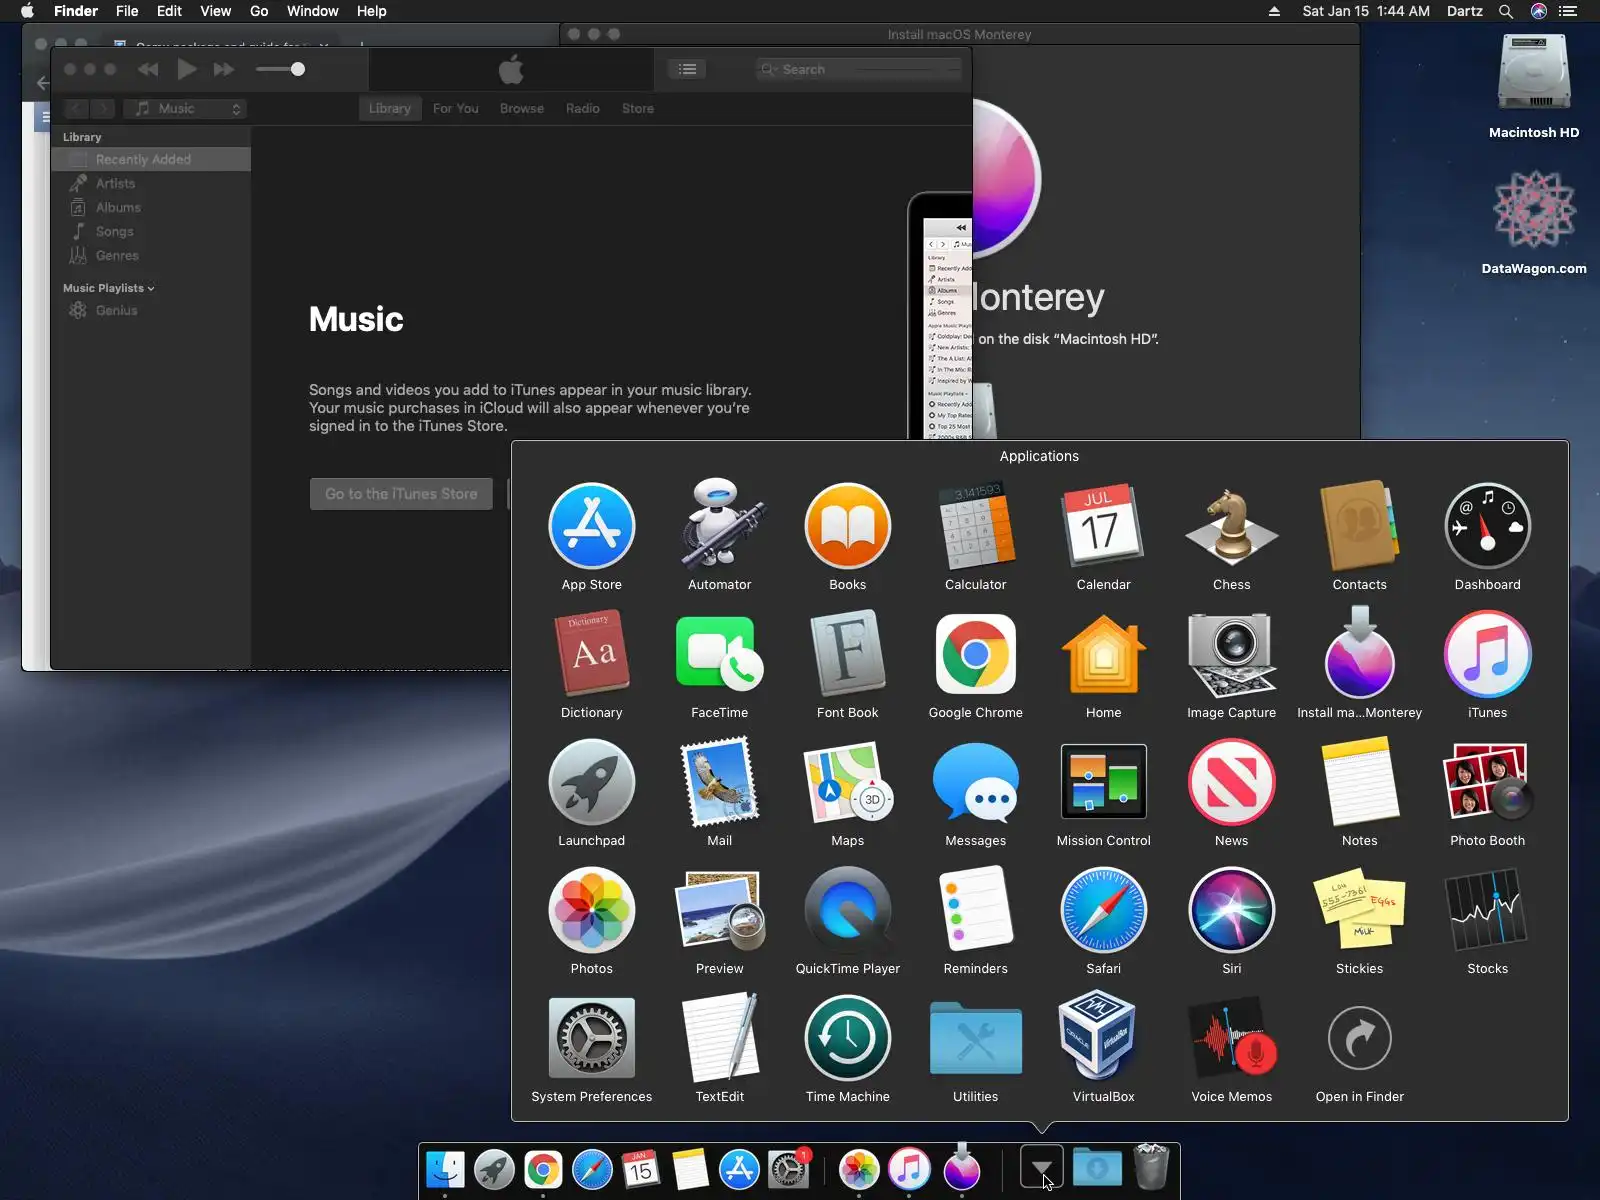Skip to next track in iTunes
Viewport: 1600px width, 1200px height.
click(224, 69)
